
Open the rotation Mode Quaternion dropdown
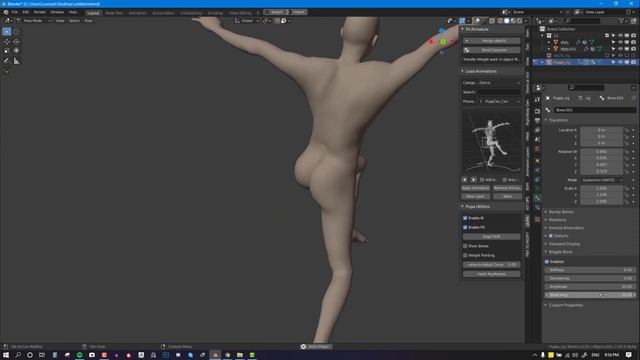point(601,180)
